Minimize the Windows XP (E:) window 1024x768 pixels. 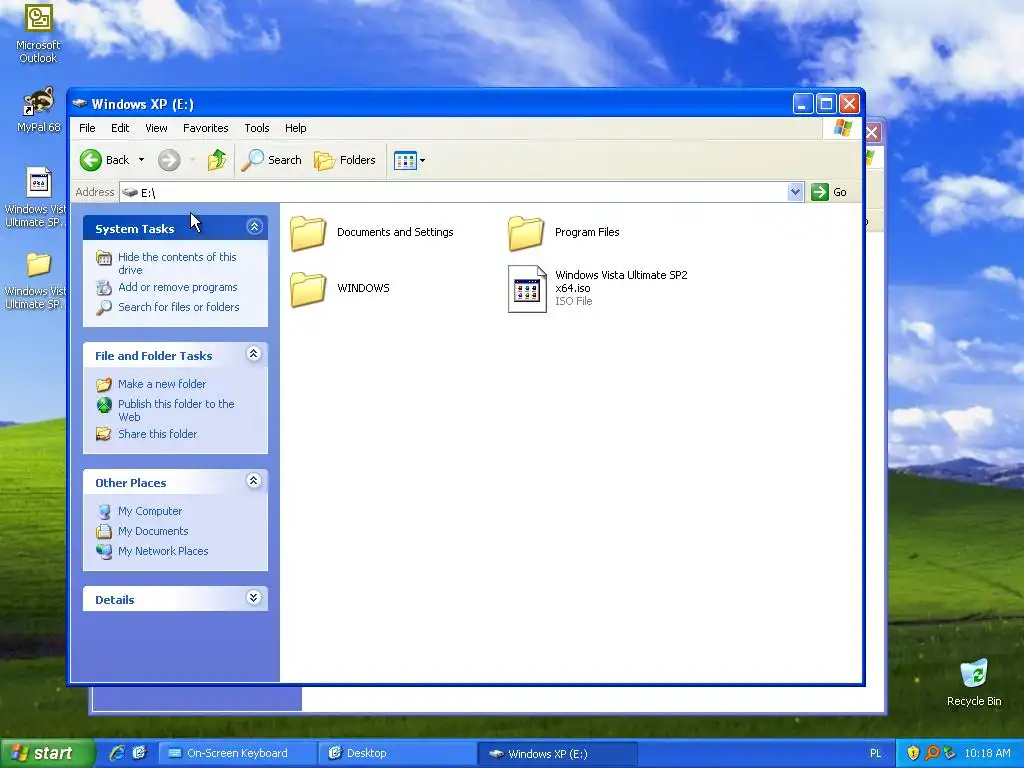click(803, 104)
